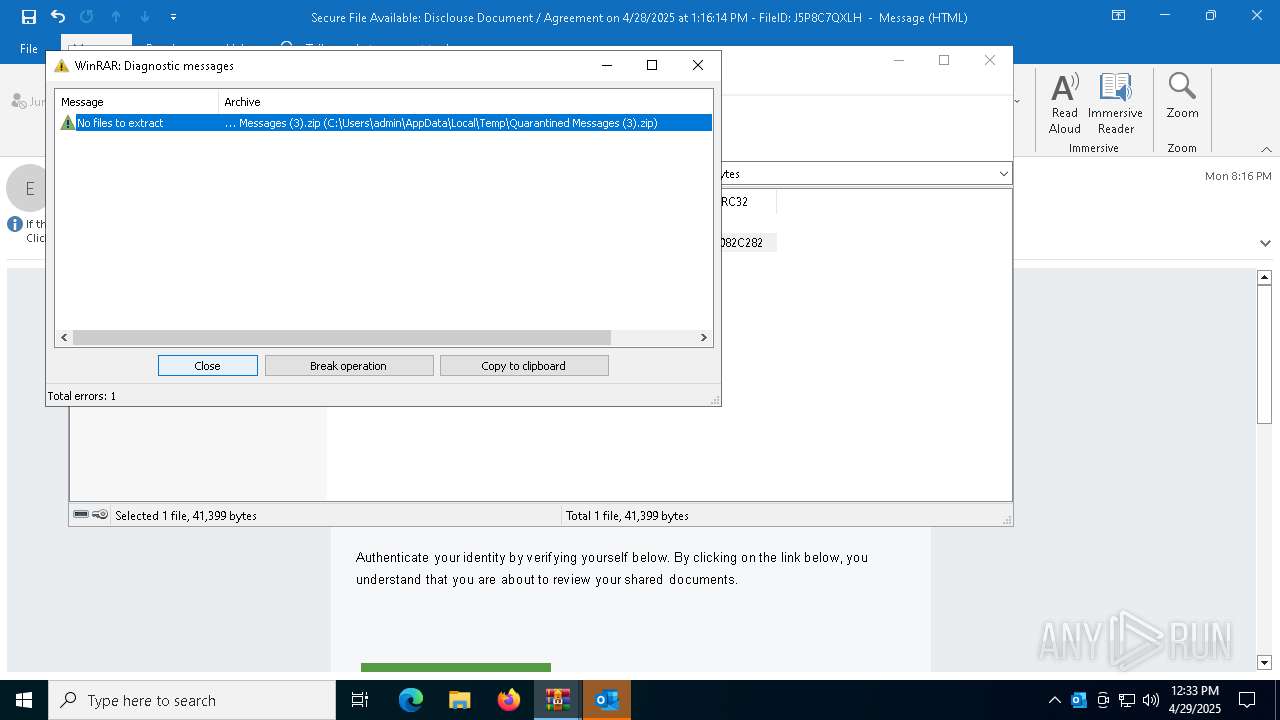
Task: Open Firefox from the taskbar
Action: 509,700
